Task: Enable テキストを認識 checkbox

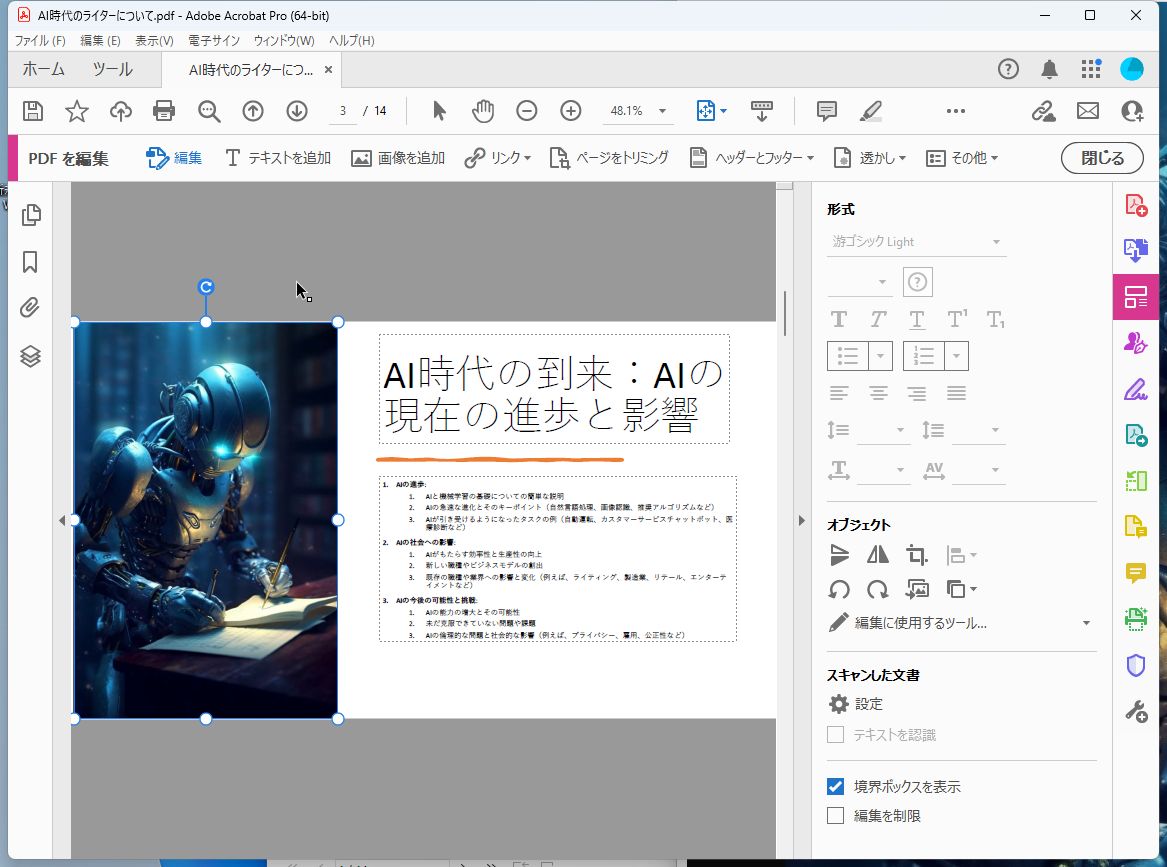Action: click(x=836, y=735)
